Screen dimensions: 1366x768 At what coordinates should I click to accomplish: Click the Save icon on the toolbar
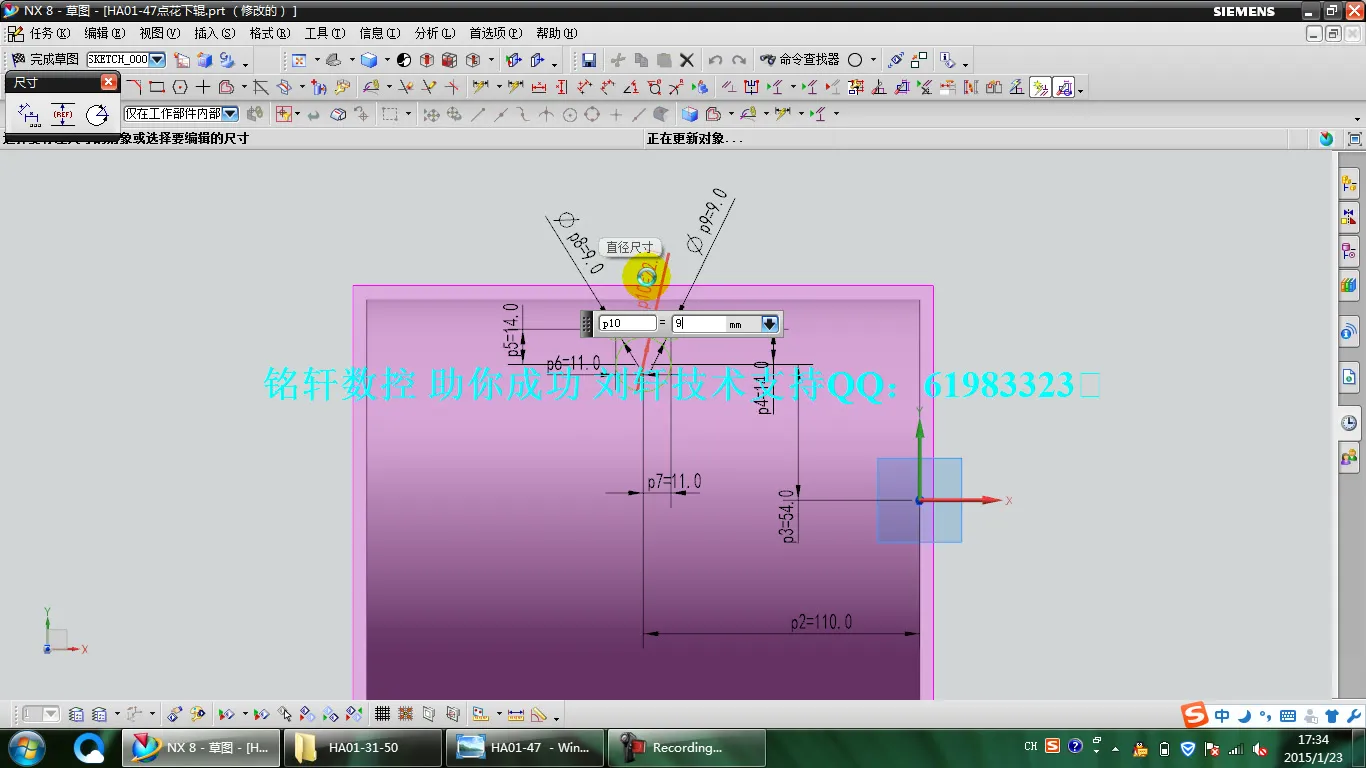[x=589, y=60]
